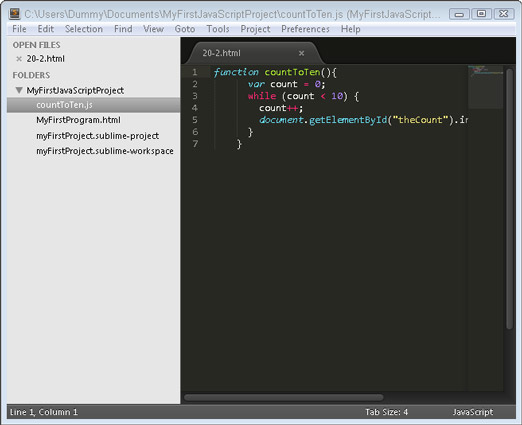Open the File menu
The image size is (522, 425).
[x=19, y=29]
